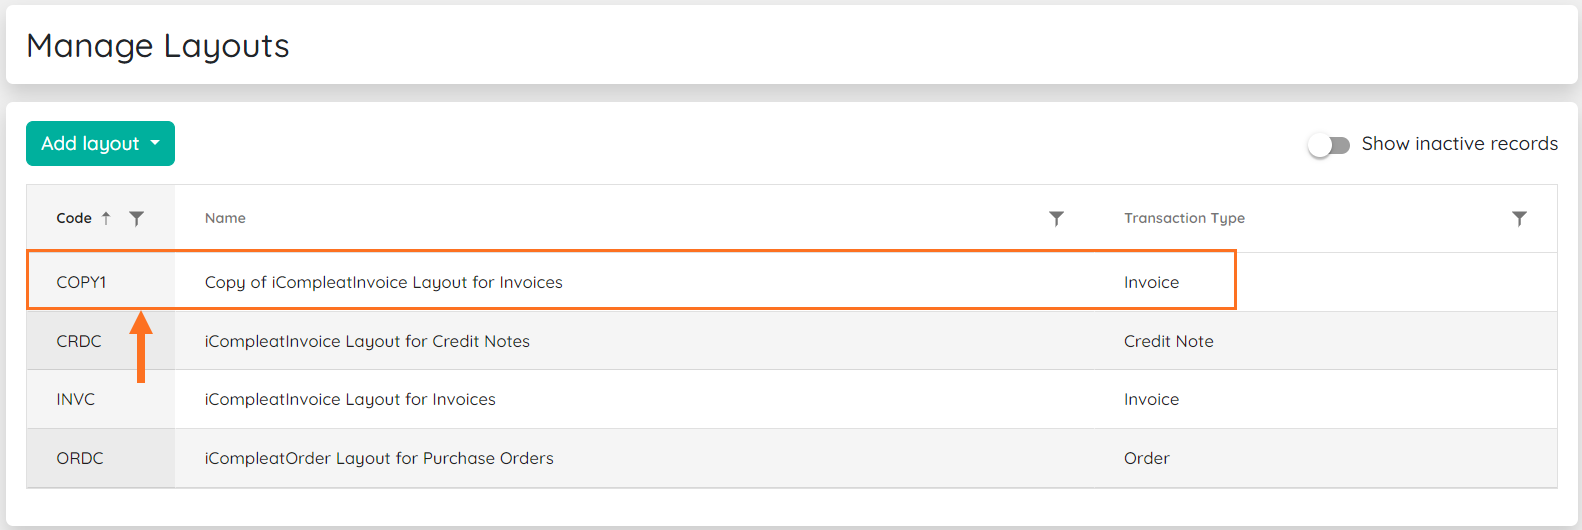Click the Transaction Type column header
This screenshot has width=1582, height=530.
click(1184, 218)
